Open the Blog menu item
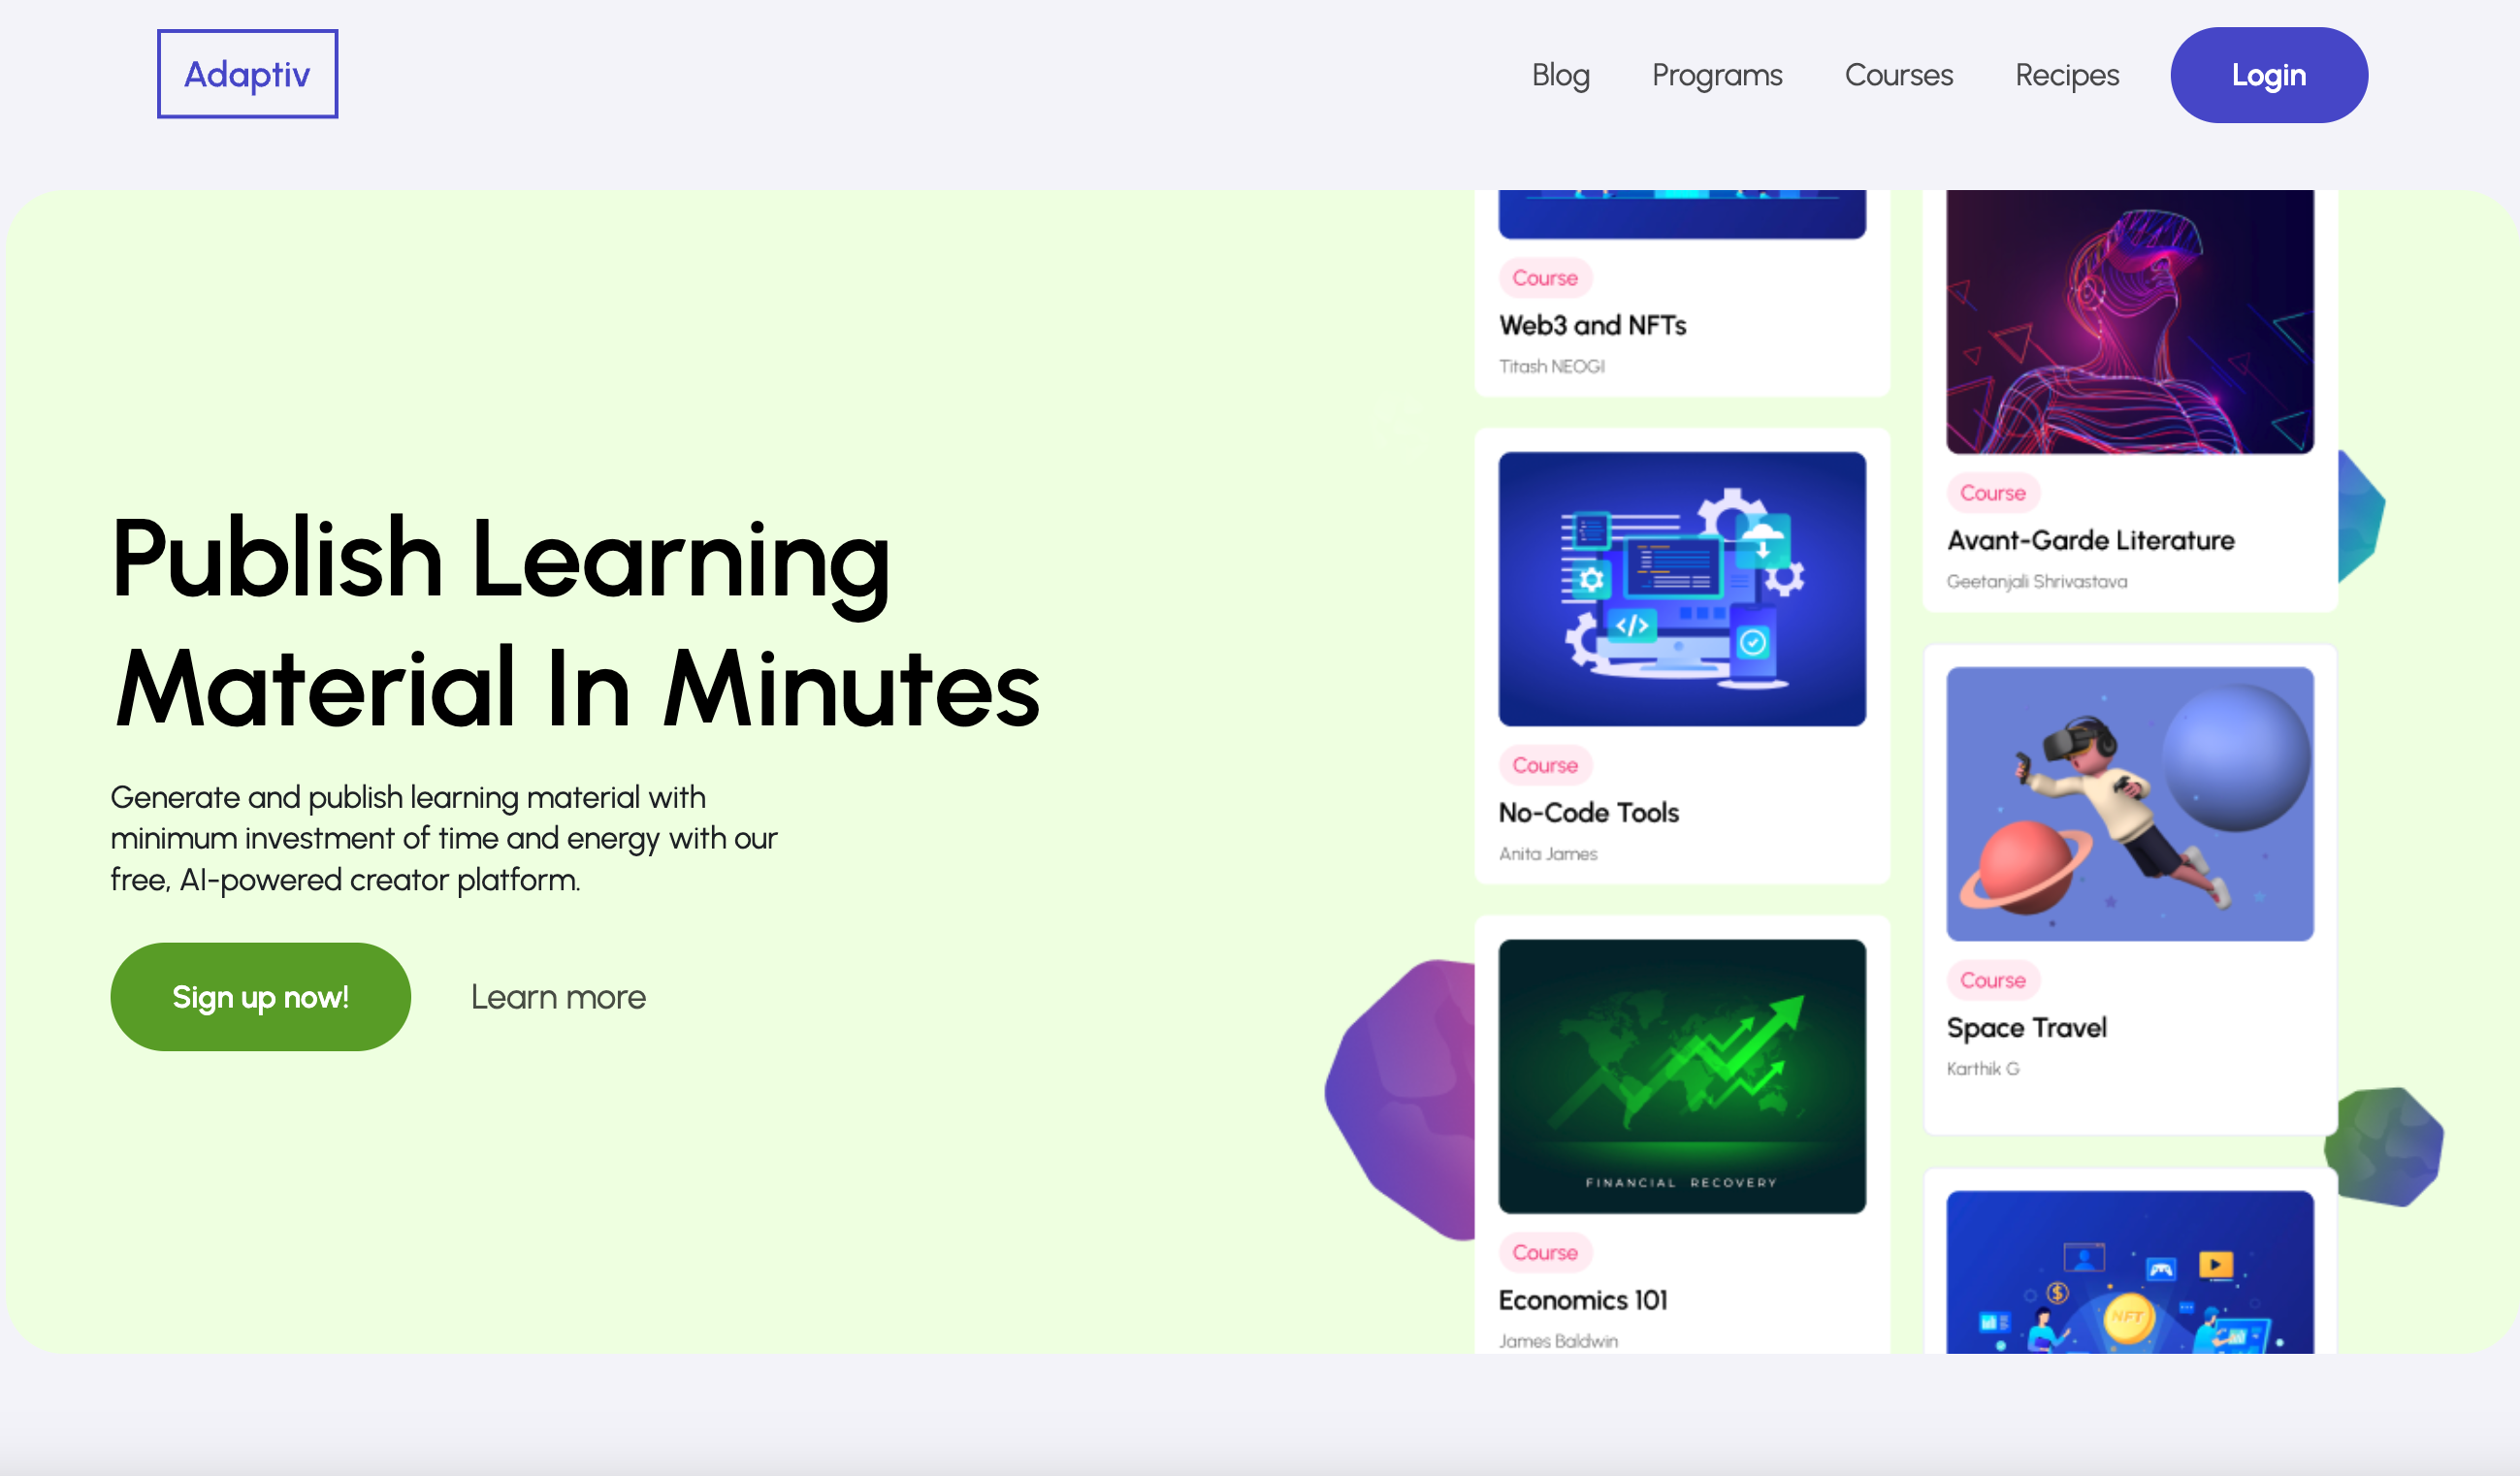The height and width of the screenshot is (1476, 2520). pos(1559,74)
